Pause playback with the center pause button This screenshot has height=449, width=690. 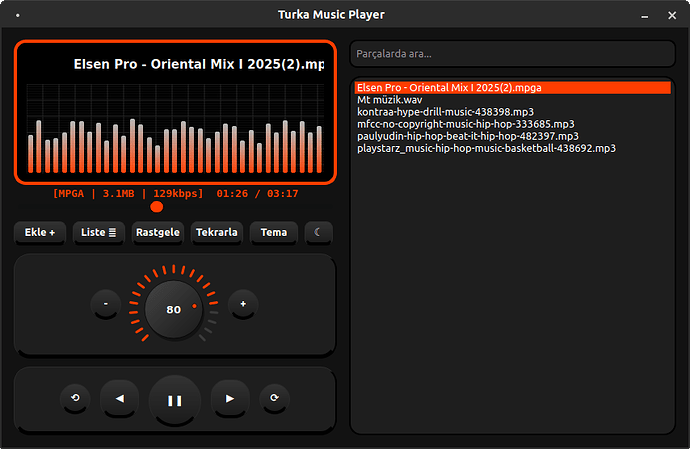click(175, 400)
